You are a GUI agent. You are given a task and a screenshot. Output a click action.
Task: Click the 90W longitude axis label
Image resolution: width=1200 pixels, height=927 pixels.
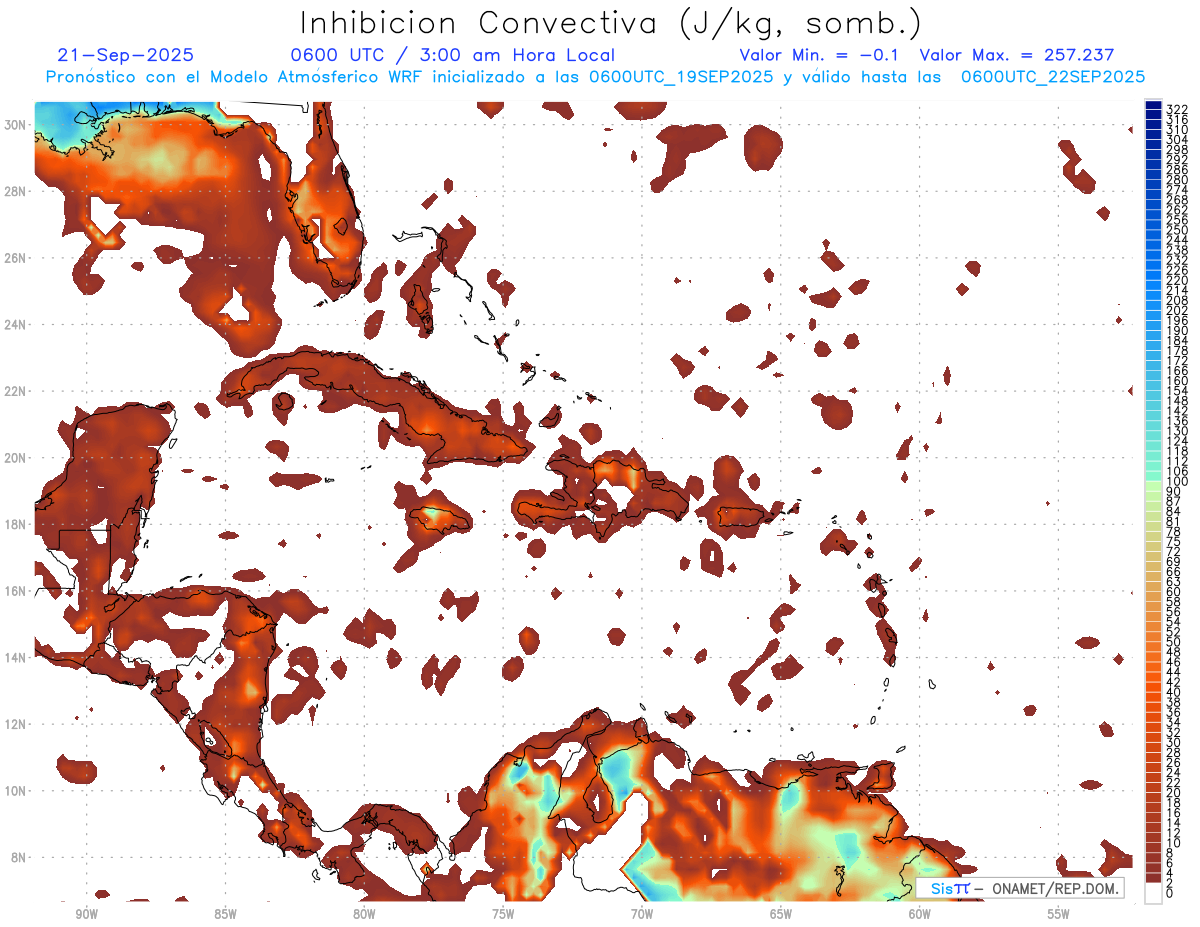click(86, 914)
